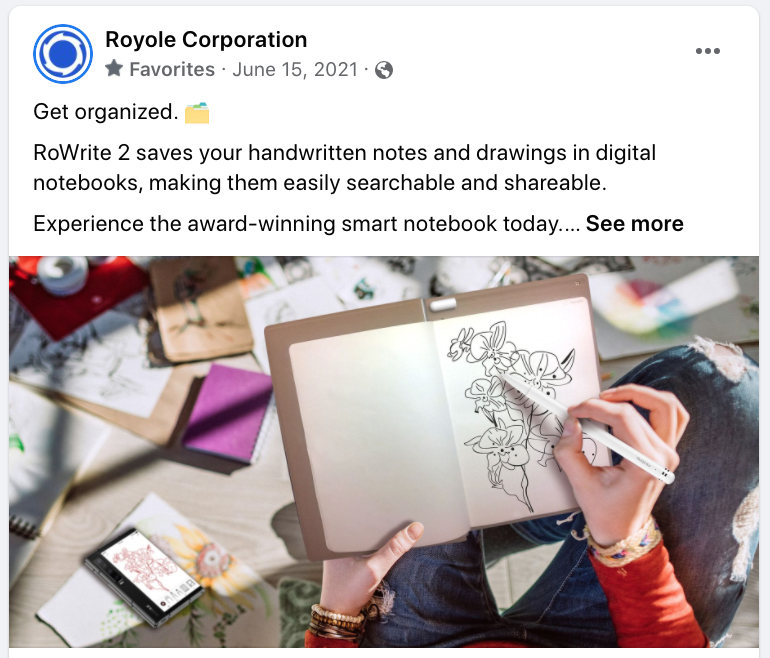Image resolution: width=770 pixels, height=658 pixels.
Task: Click the RoWrite 2 saves description paragraph
Action: pyautogui.click(x=344, y=167)
